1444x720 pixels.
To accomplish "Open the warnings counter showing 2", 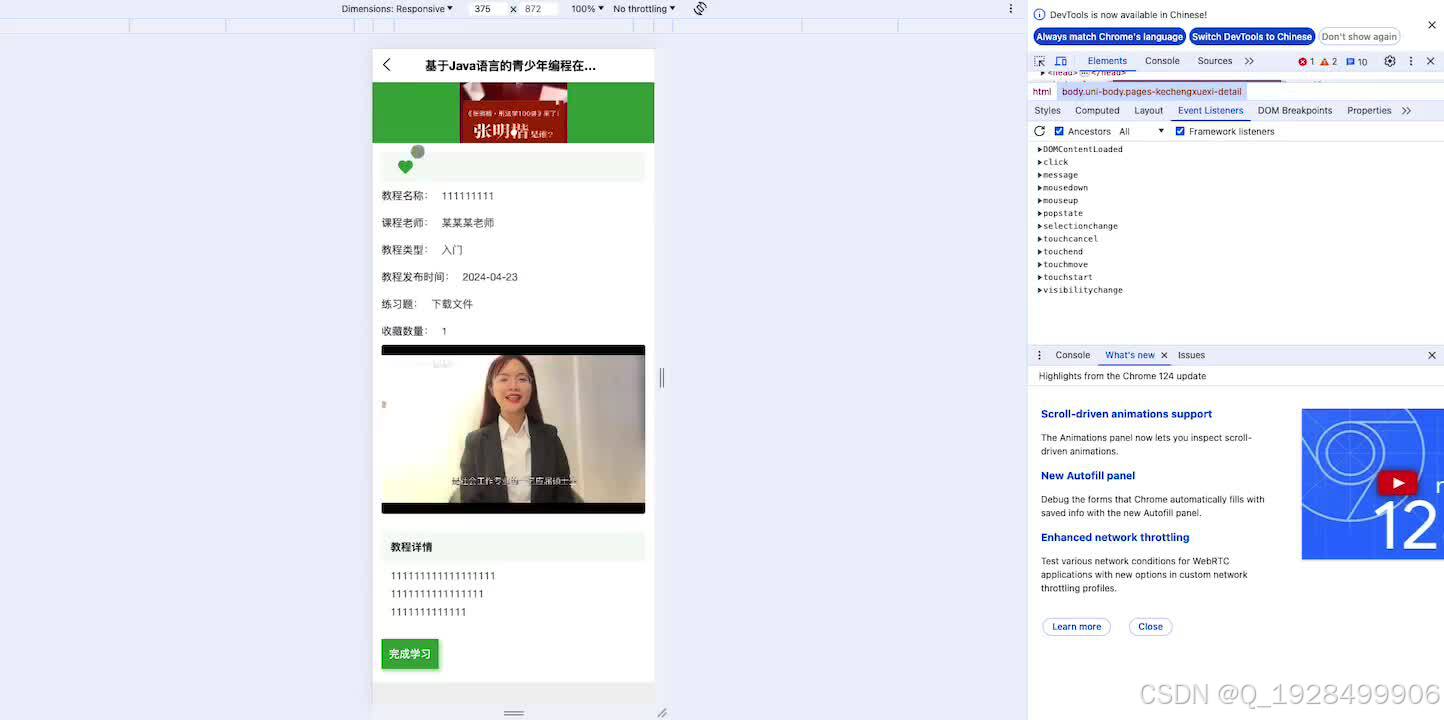I will click(x=1328, y=62).
